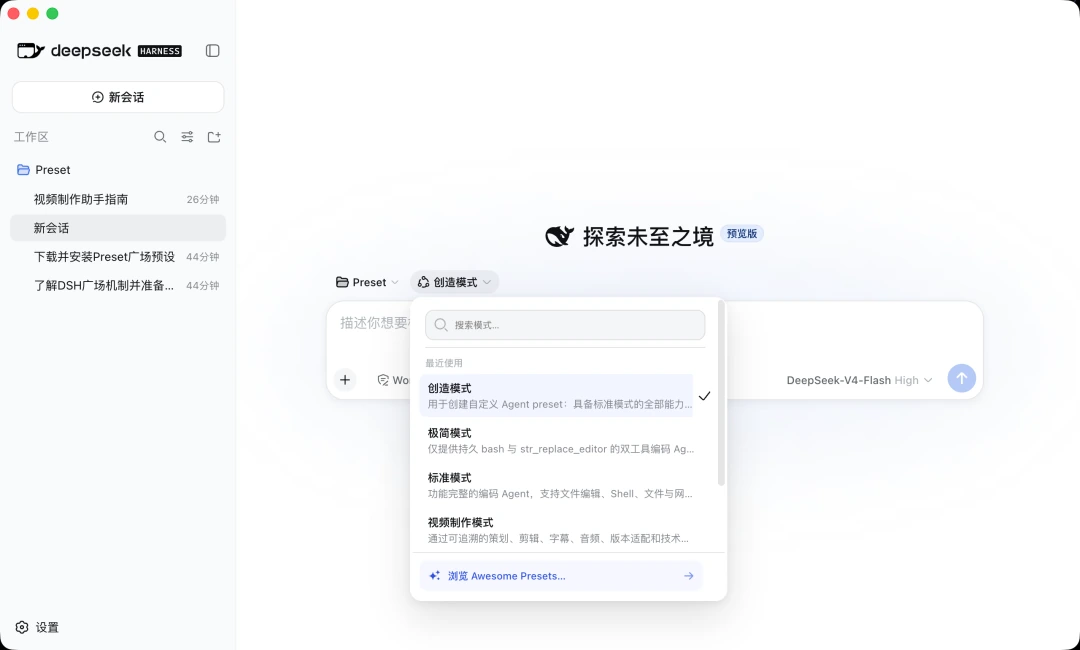This screenshot has width=1080, height=650.
Task: Expand the Preset workspace dropdown above input
Action: coord(367,282)
